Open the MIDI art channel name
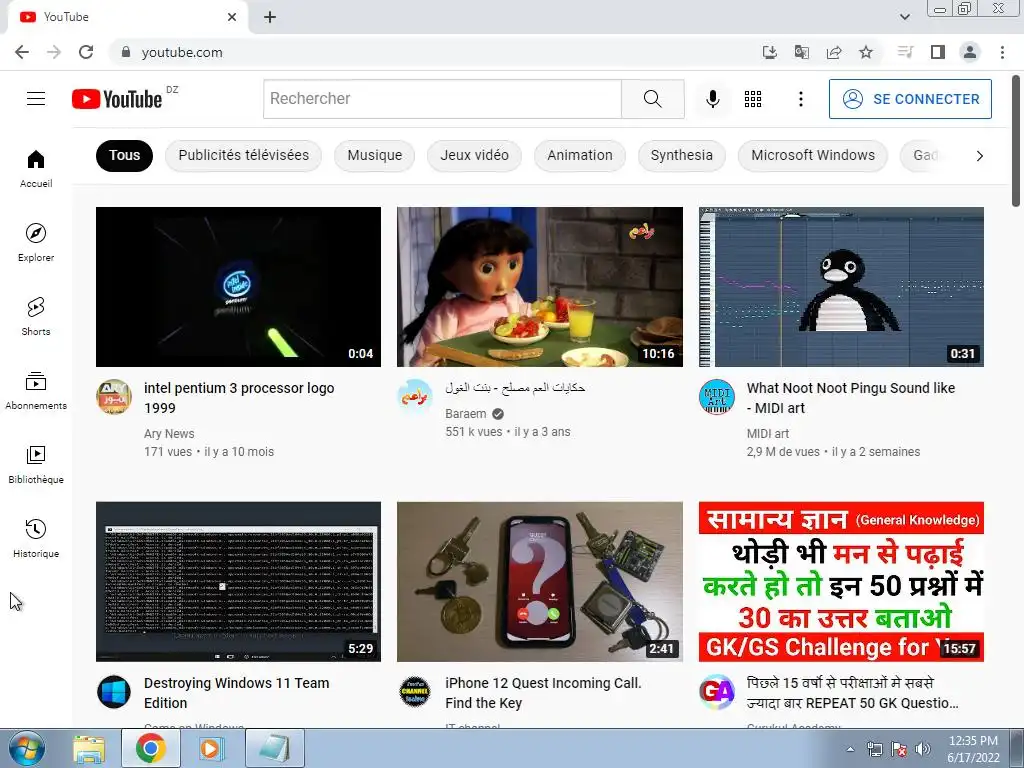Viewport: 1024px width, 768px height. (768, 434)
